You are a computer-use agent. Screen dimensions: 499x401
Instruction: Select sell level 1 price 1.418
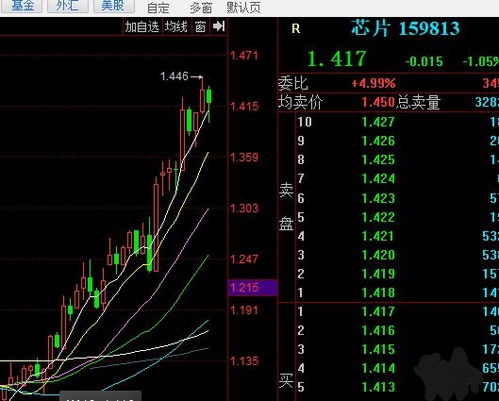point(378,293)
